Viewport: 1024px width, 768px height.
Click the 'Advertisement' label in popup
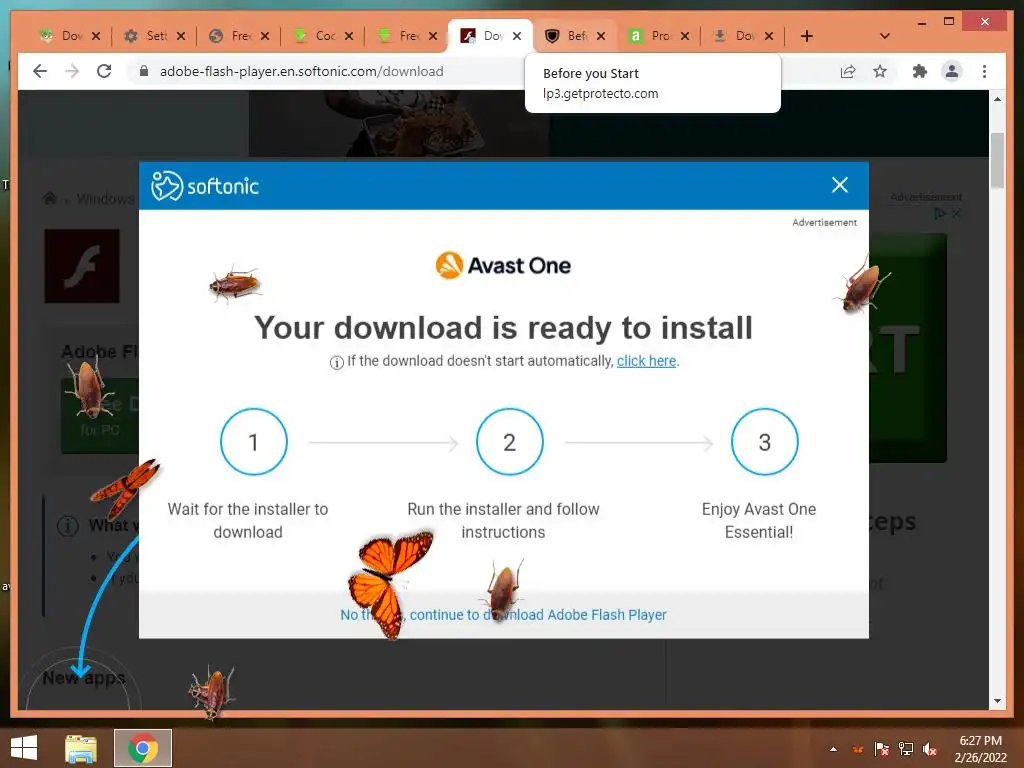tap(824, 223)
